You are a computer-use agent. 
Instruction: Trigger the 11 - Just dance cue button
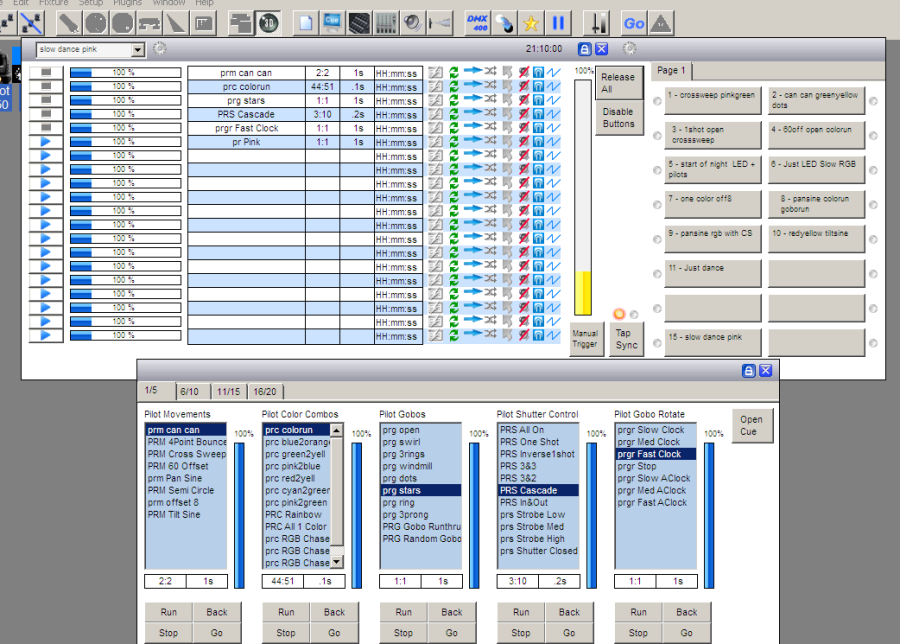pos(712,273)
